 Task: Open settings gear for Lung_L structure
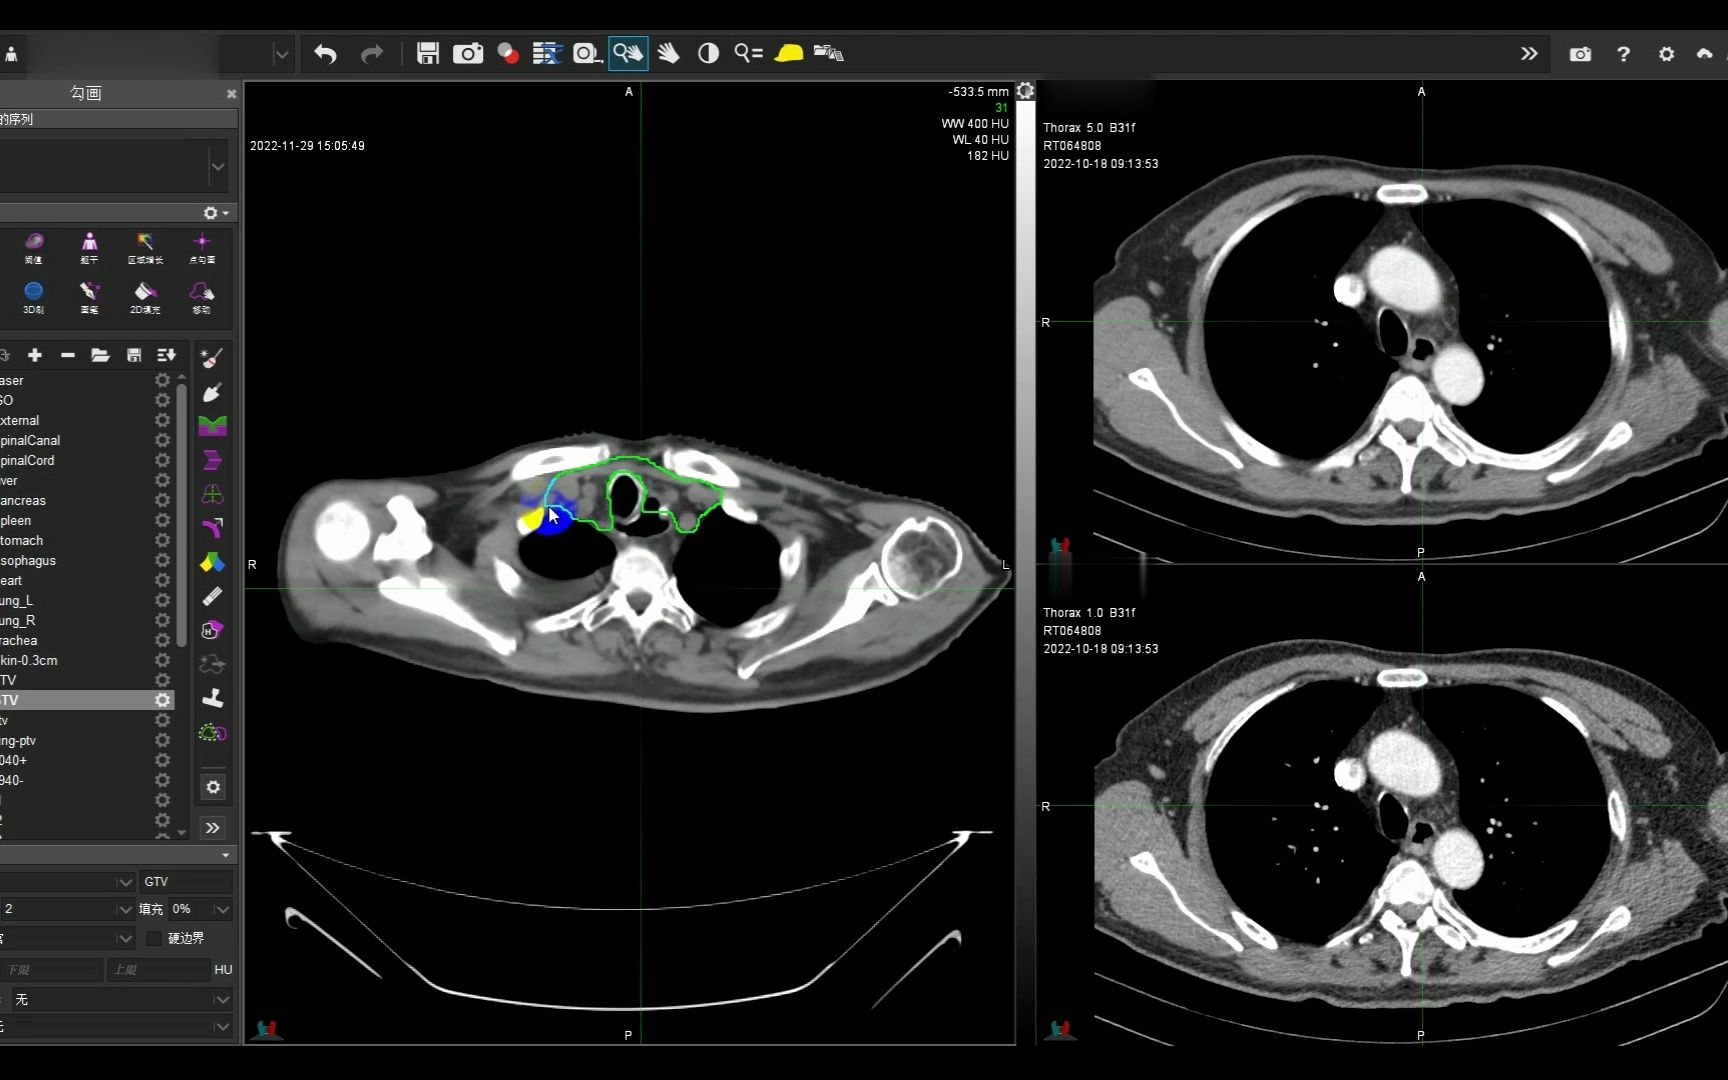pyautogui.click(x=162, y=600)
